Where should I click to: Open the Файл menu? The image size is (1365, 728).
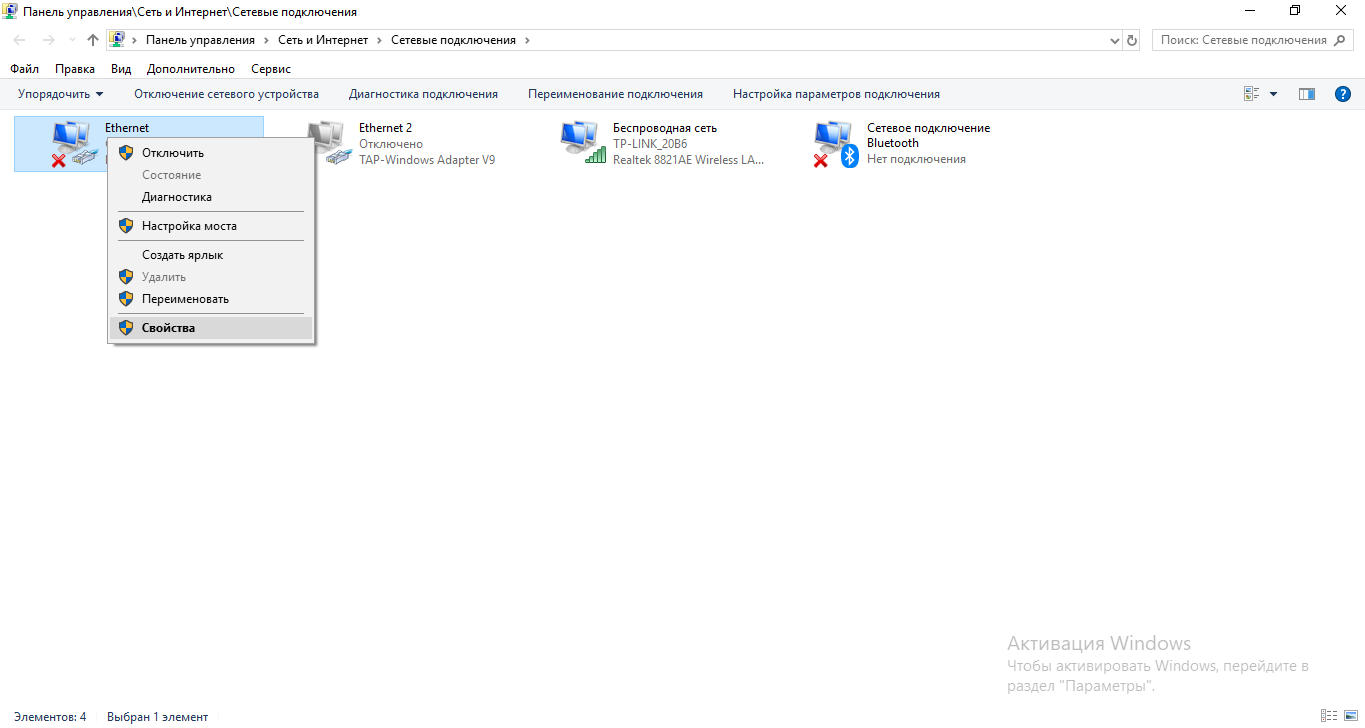(24, 69)
